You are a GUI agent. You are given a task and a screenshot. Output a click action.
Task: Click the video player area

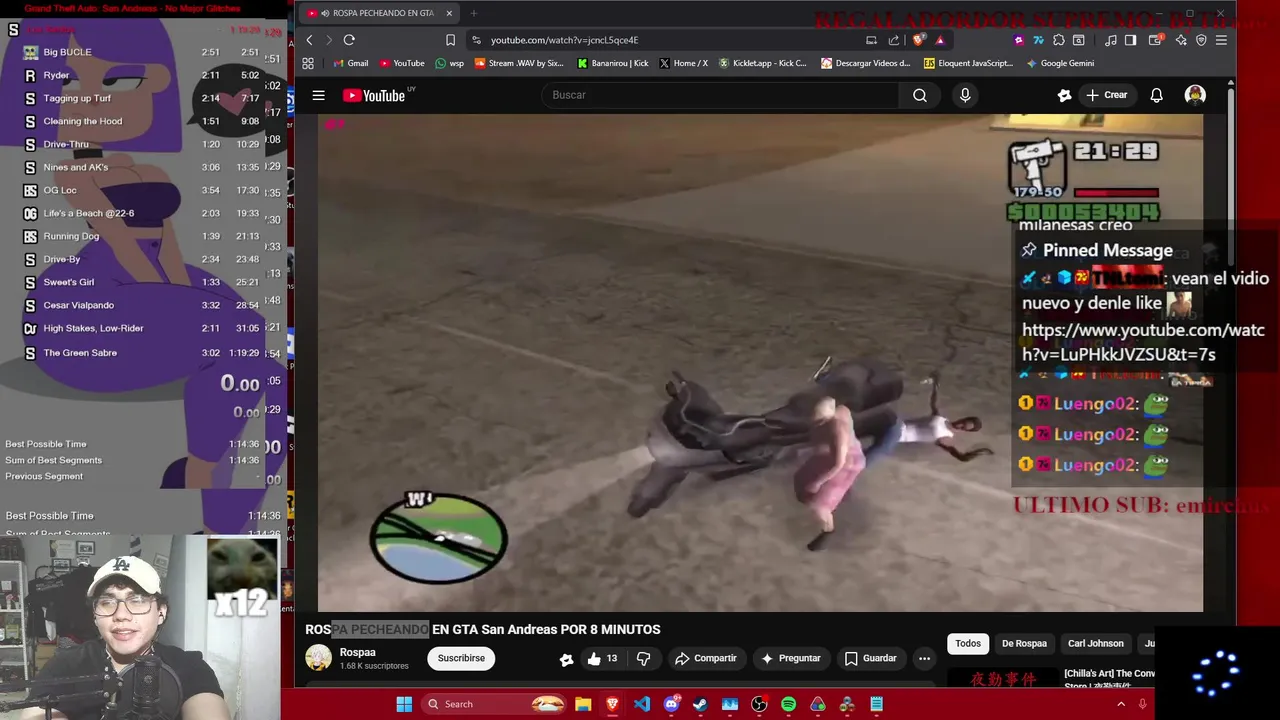point(760,362)
